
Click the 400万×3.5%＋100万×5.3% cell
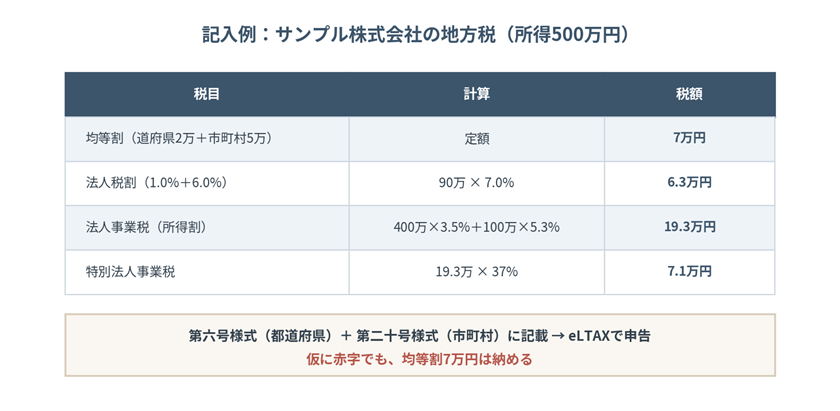(477, 228)
